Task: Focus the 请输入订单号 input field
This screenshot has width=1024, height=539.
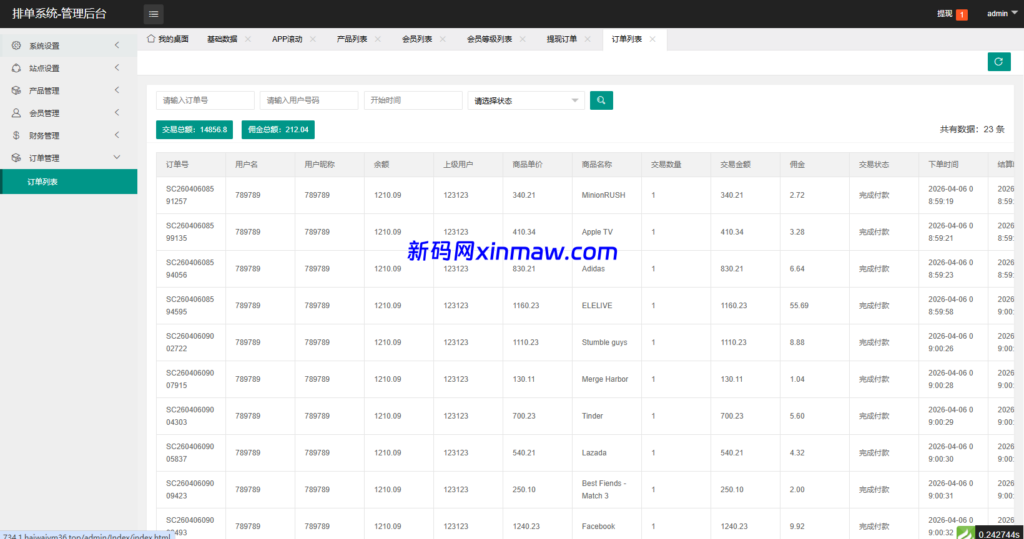Action: point(205,101)
